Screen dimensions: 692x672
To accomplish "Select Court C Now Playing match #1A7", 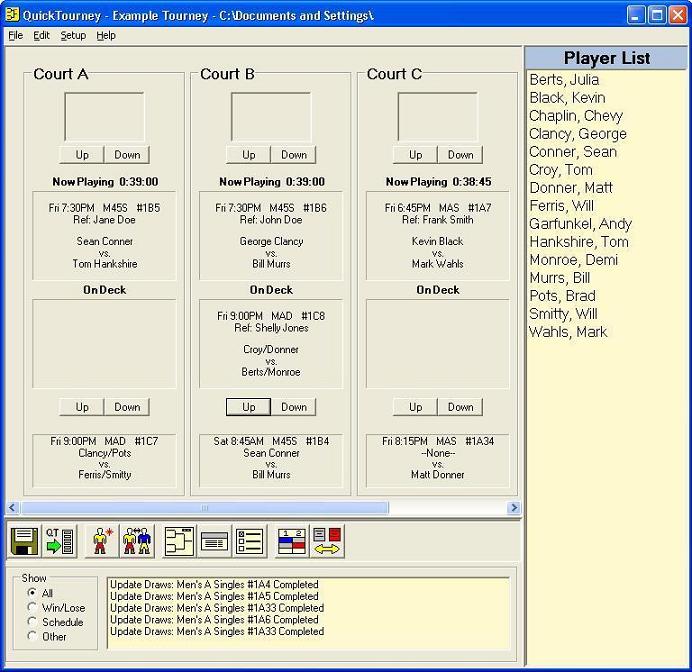I will tap(438, 236).
